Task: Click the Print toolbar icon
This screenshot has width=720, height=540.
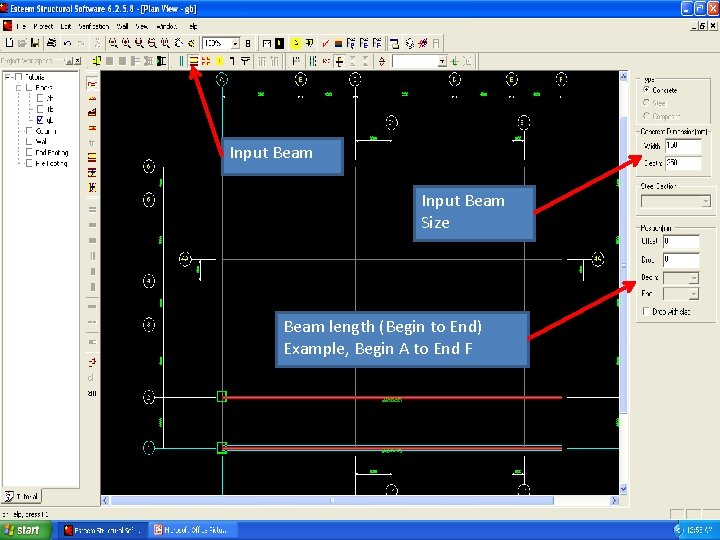Action: [51, 43]
